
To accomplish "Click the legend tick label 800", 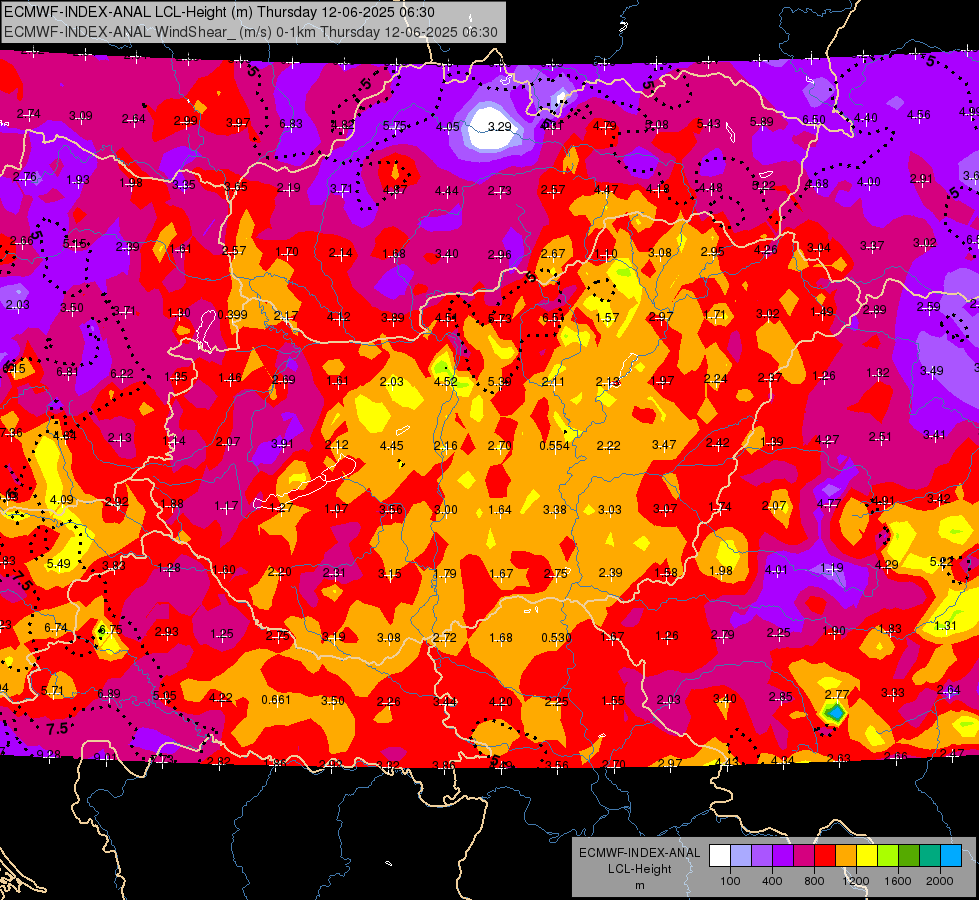I will (x=814, y=881).
